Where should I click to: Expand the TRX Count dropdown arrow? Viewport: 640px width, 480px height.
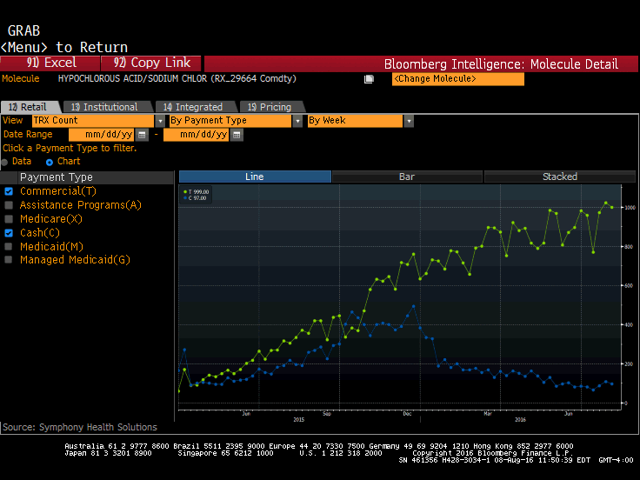(160, 121)
